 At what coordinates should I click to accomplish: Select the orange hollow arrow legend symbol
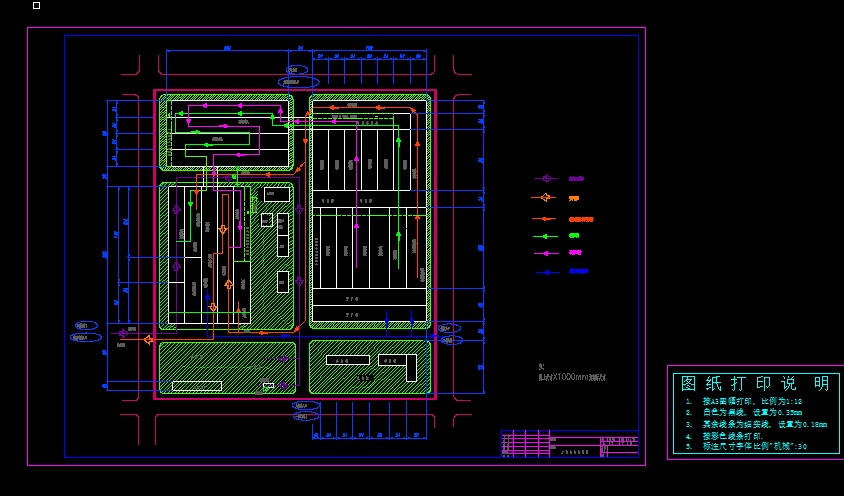[545, 198]
